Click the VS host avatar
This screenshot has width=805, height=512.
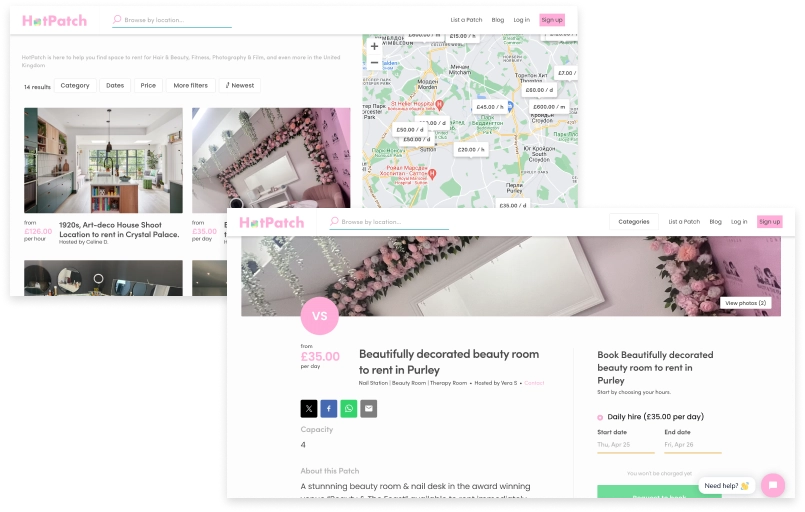point(319,316)
